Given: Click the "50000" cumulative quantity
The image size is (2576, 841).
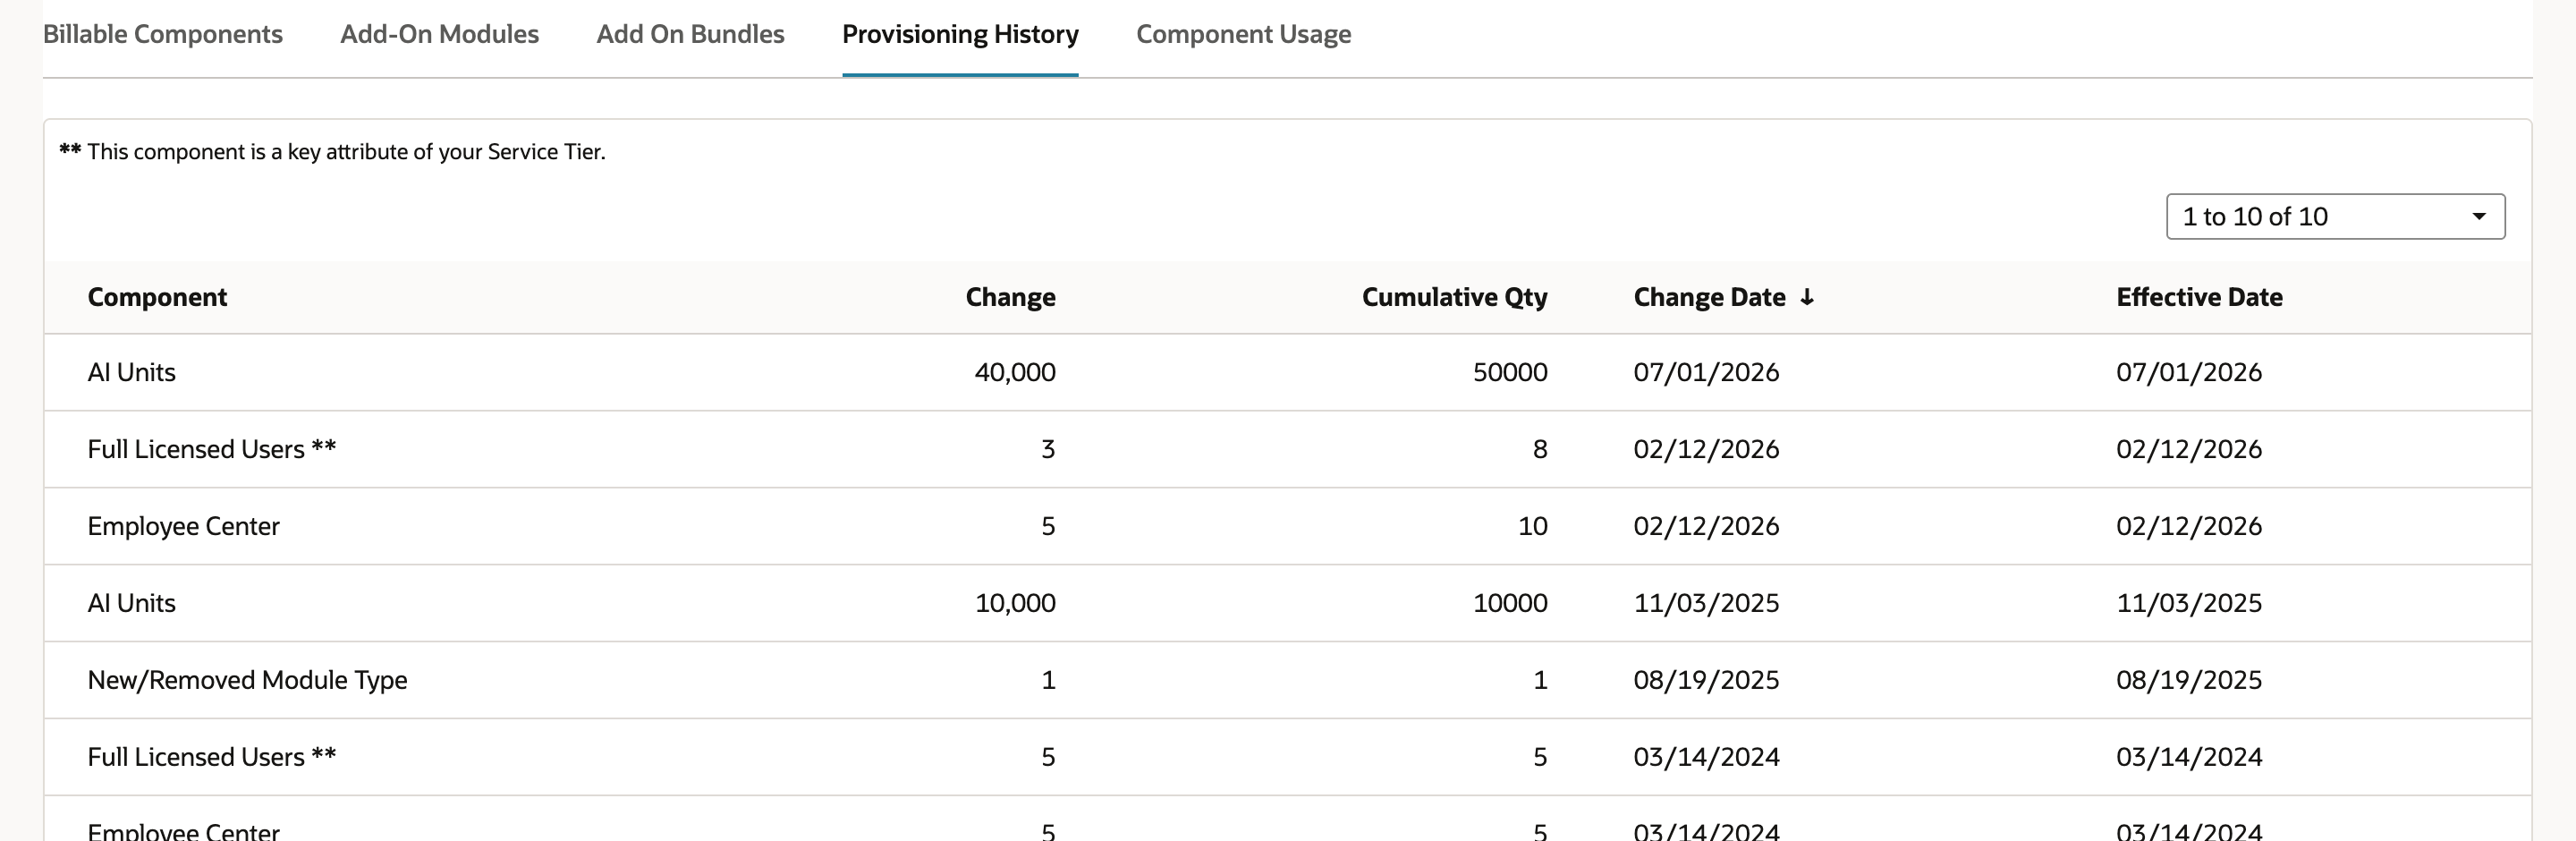Looking at the screenshot, I should [x=1510, y=372].
